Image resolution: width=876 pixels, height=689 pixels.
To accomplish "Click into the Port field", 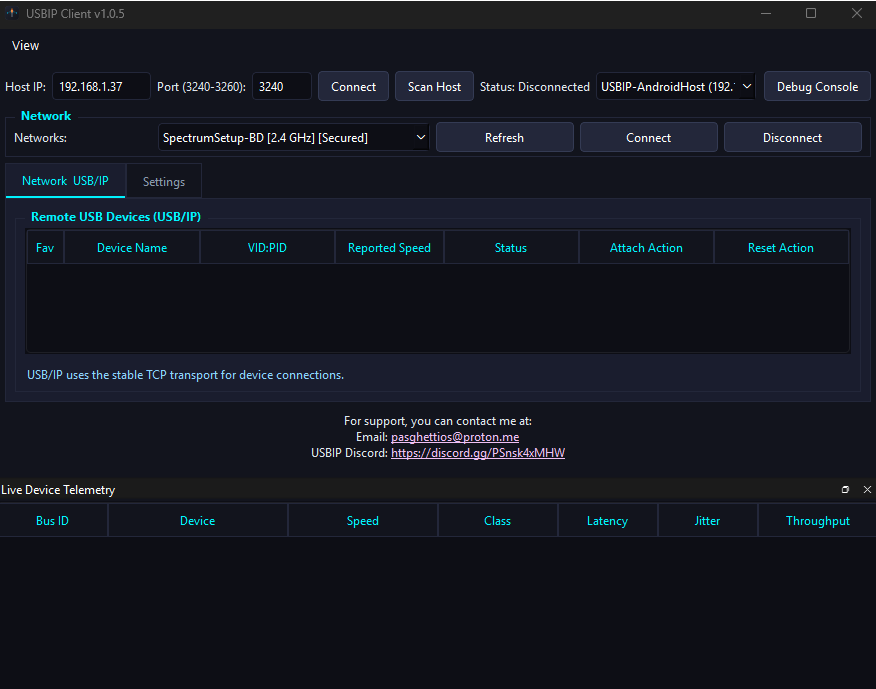I will [x=282, y=87].
